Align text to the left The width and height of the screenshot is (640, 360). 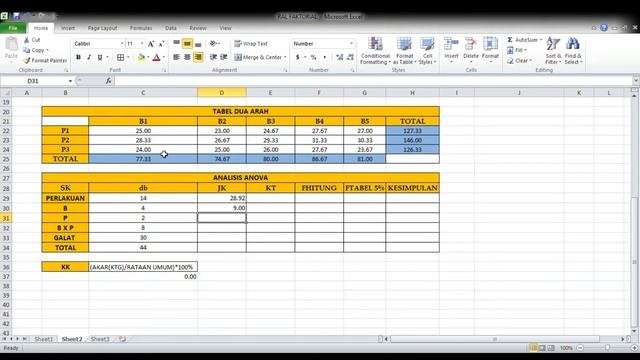point(176,58)
